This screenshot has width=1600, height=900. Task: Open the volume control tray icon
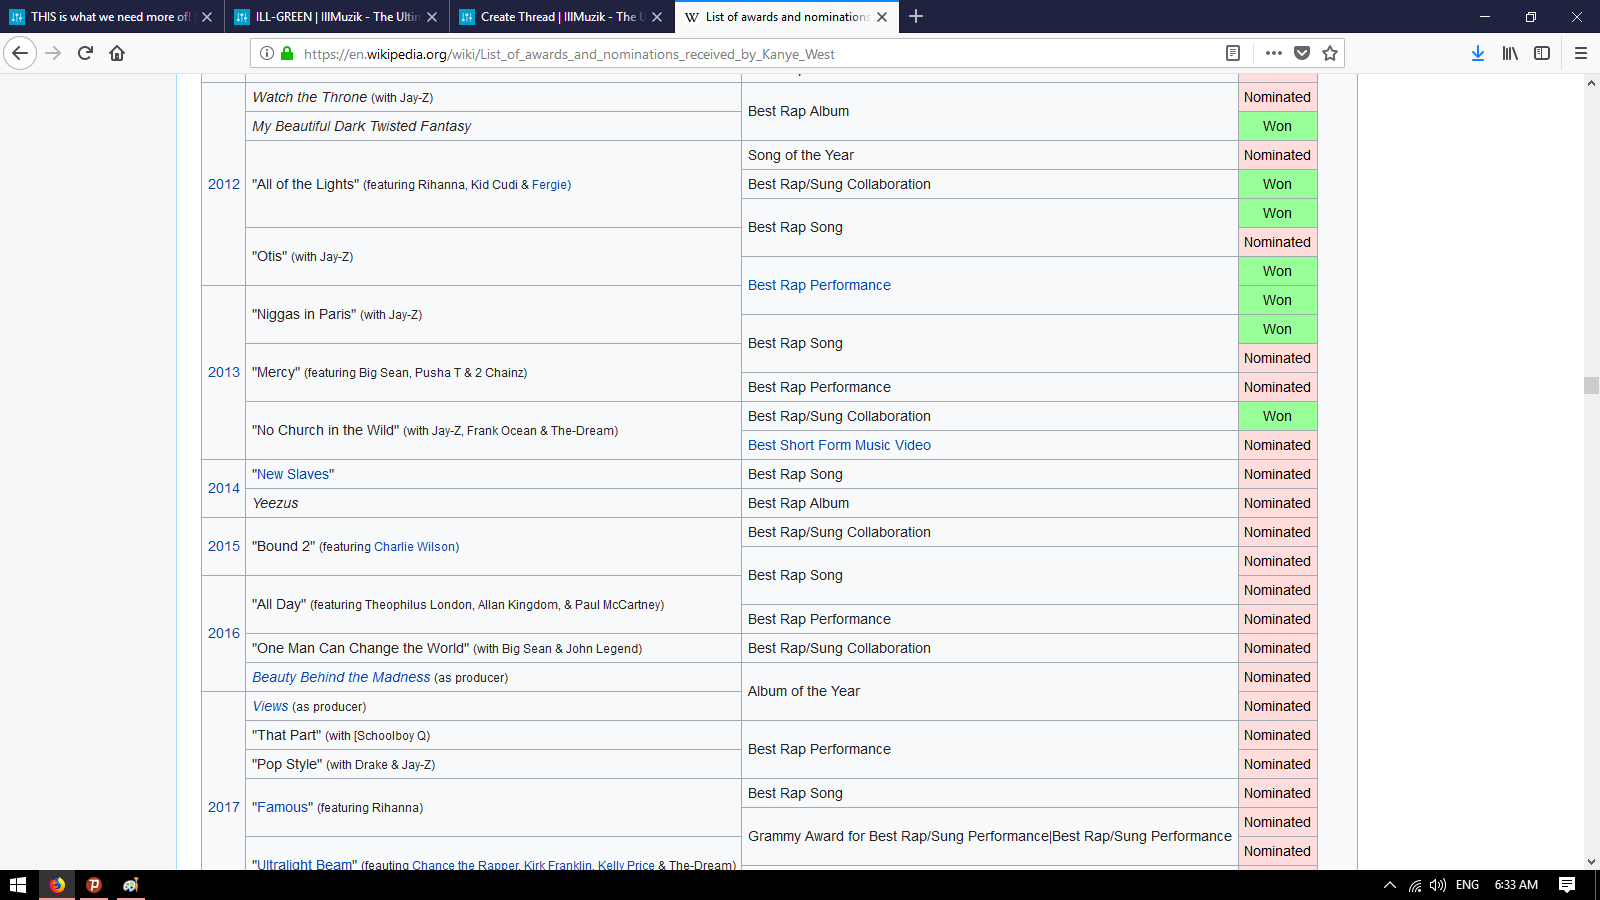pos(1438,885)
